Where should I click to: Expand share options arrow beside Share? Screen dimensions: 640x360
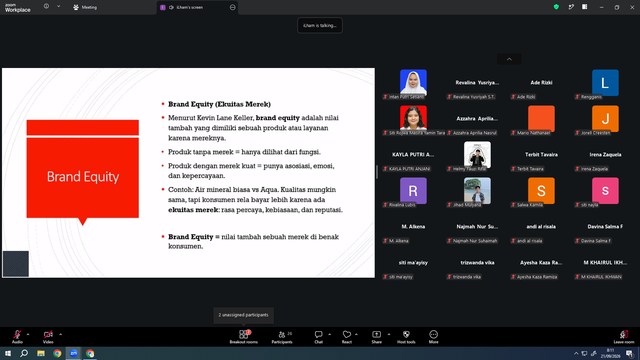coord(389,334)
